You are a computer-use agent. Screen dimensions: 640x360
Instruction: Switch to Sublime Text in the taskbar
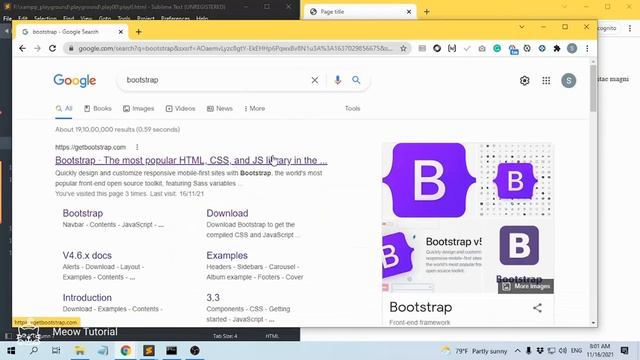coord(149,351)
